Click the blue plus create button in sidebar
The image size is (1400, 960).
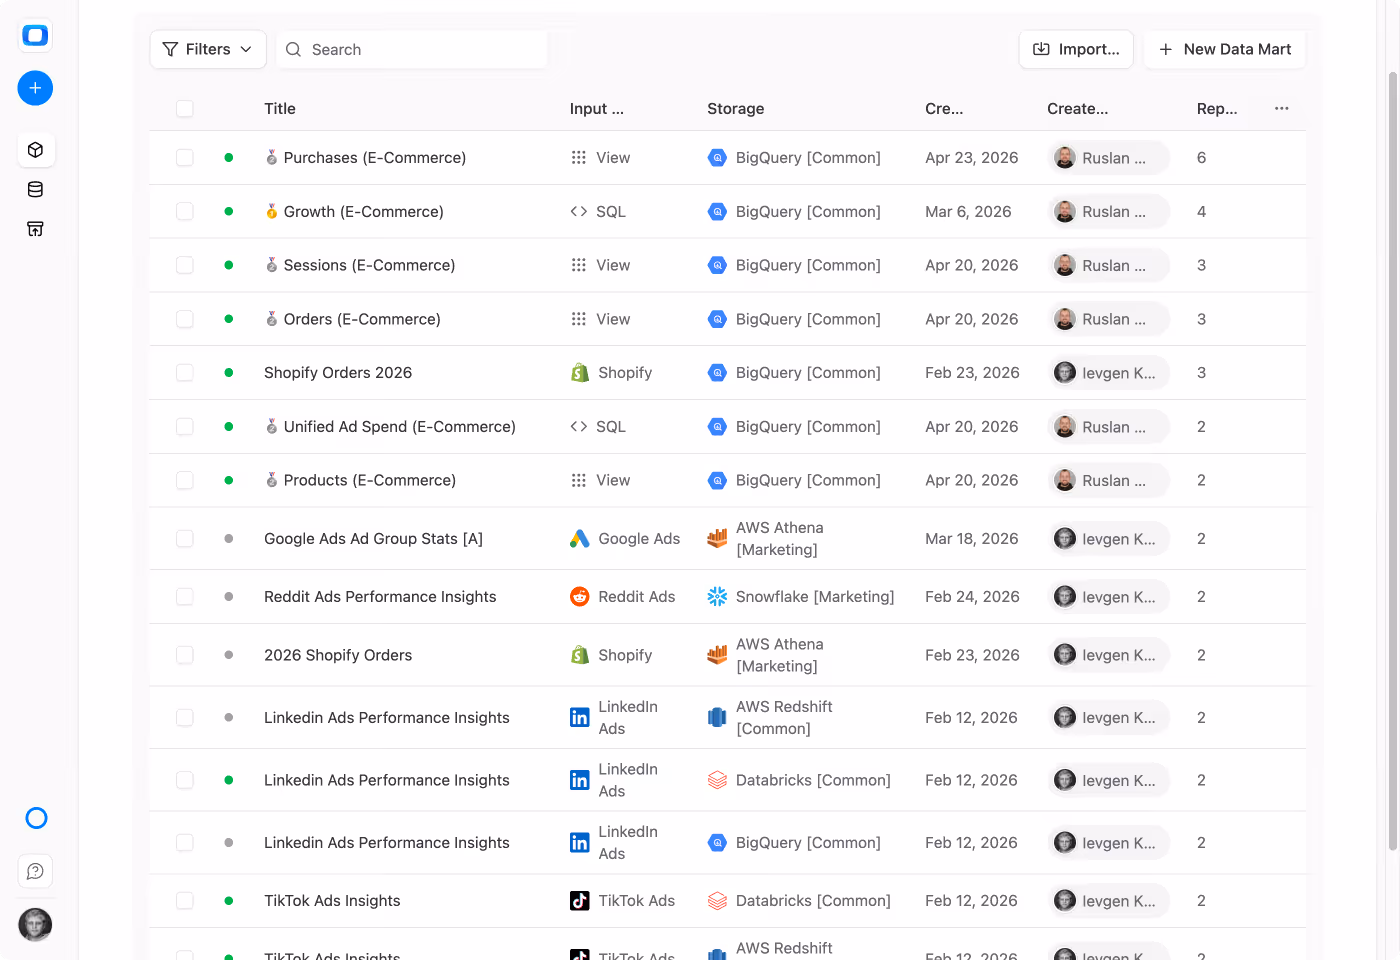(35, 88)
